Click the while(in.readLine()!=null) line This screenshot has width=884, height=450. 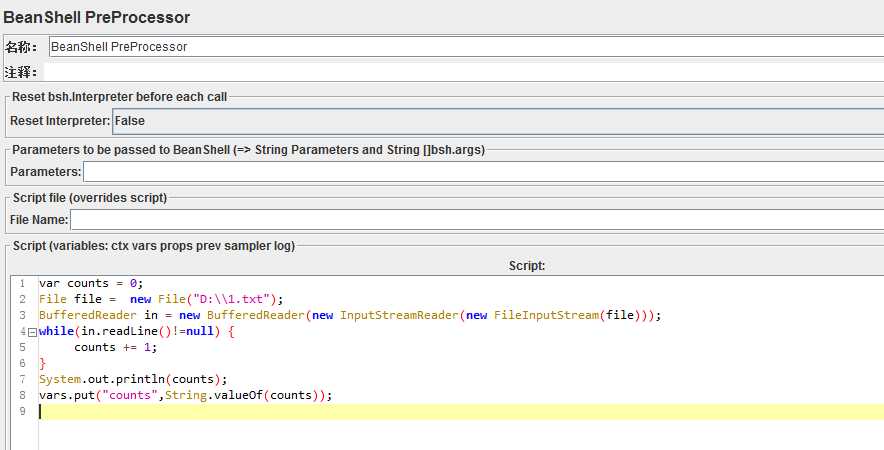[136, 331]
